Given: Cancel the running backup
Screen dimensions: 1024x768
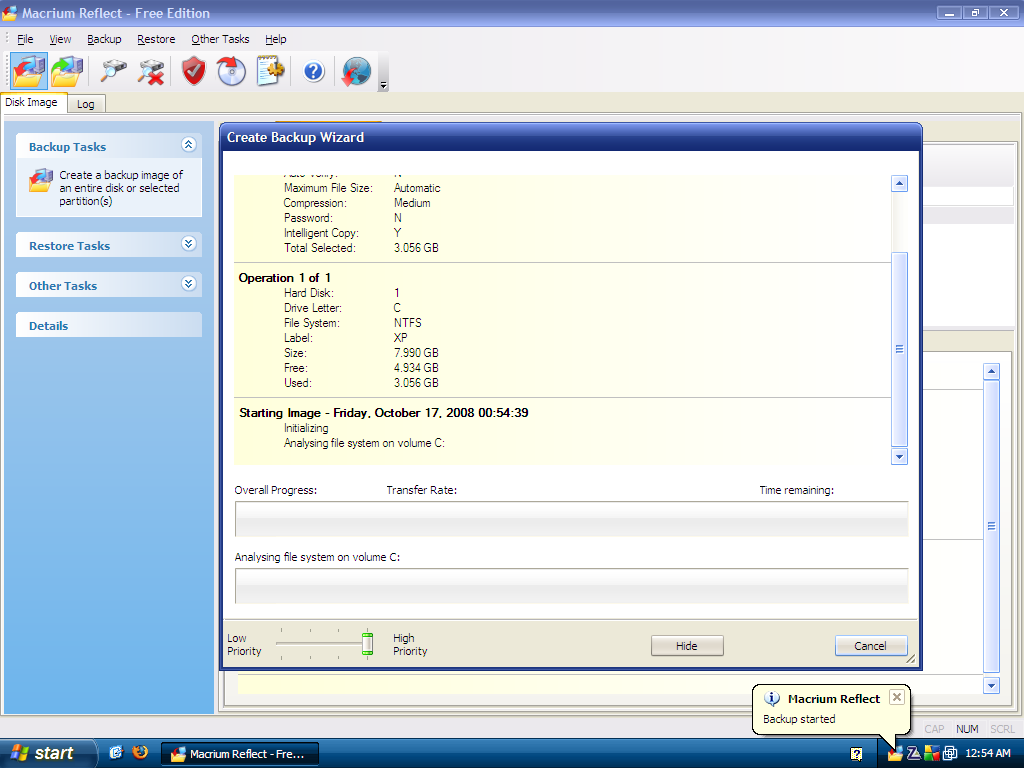Looking at the screenshot, I should pyautogui.click(x=871, y=646).
